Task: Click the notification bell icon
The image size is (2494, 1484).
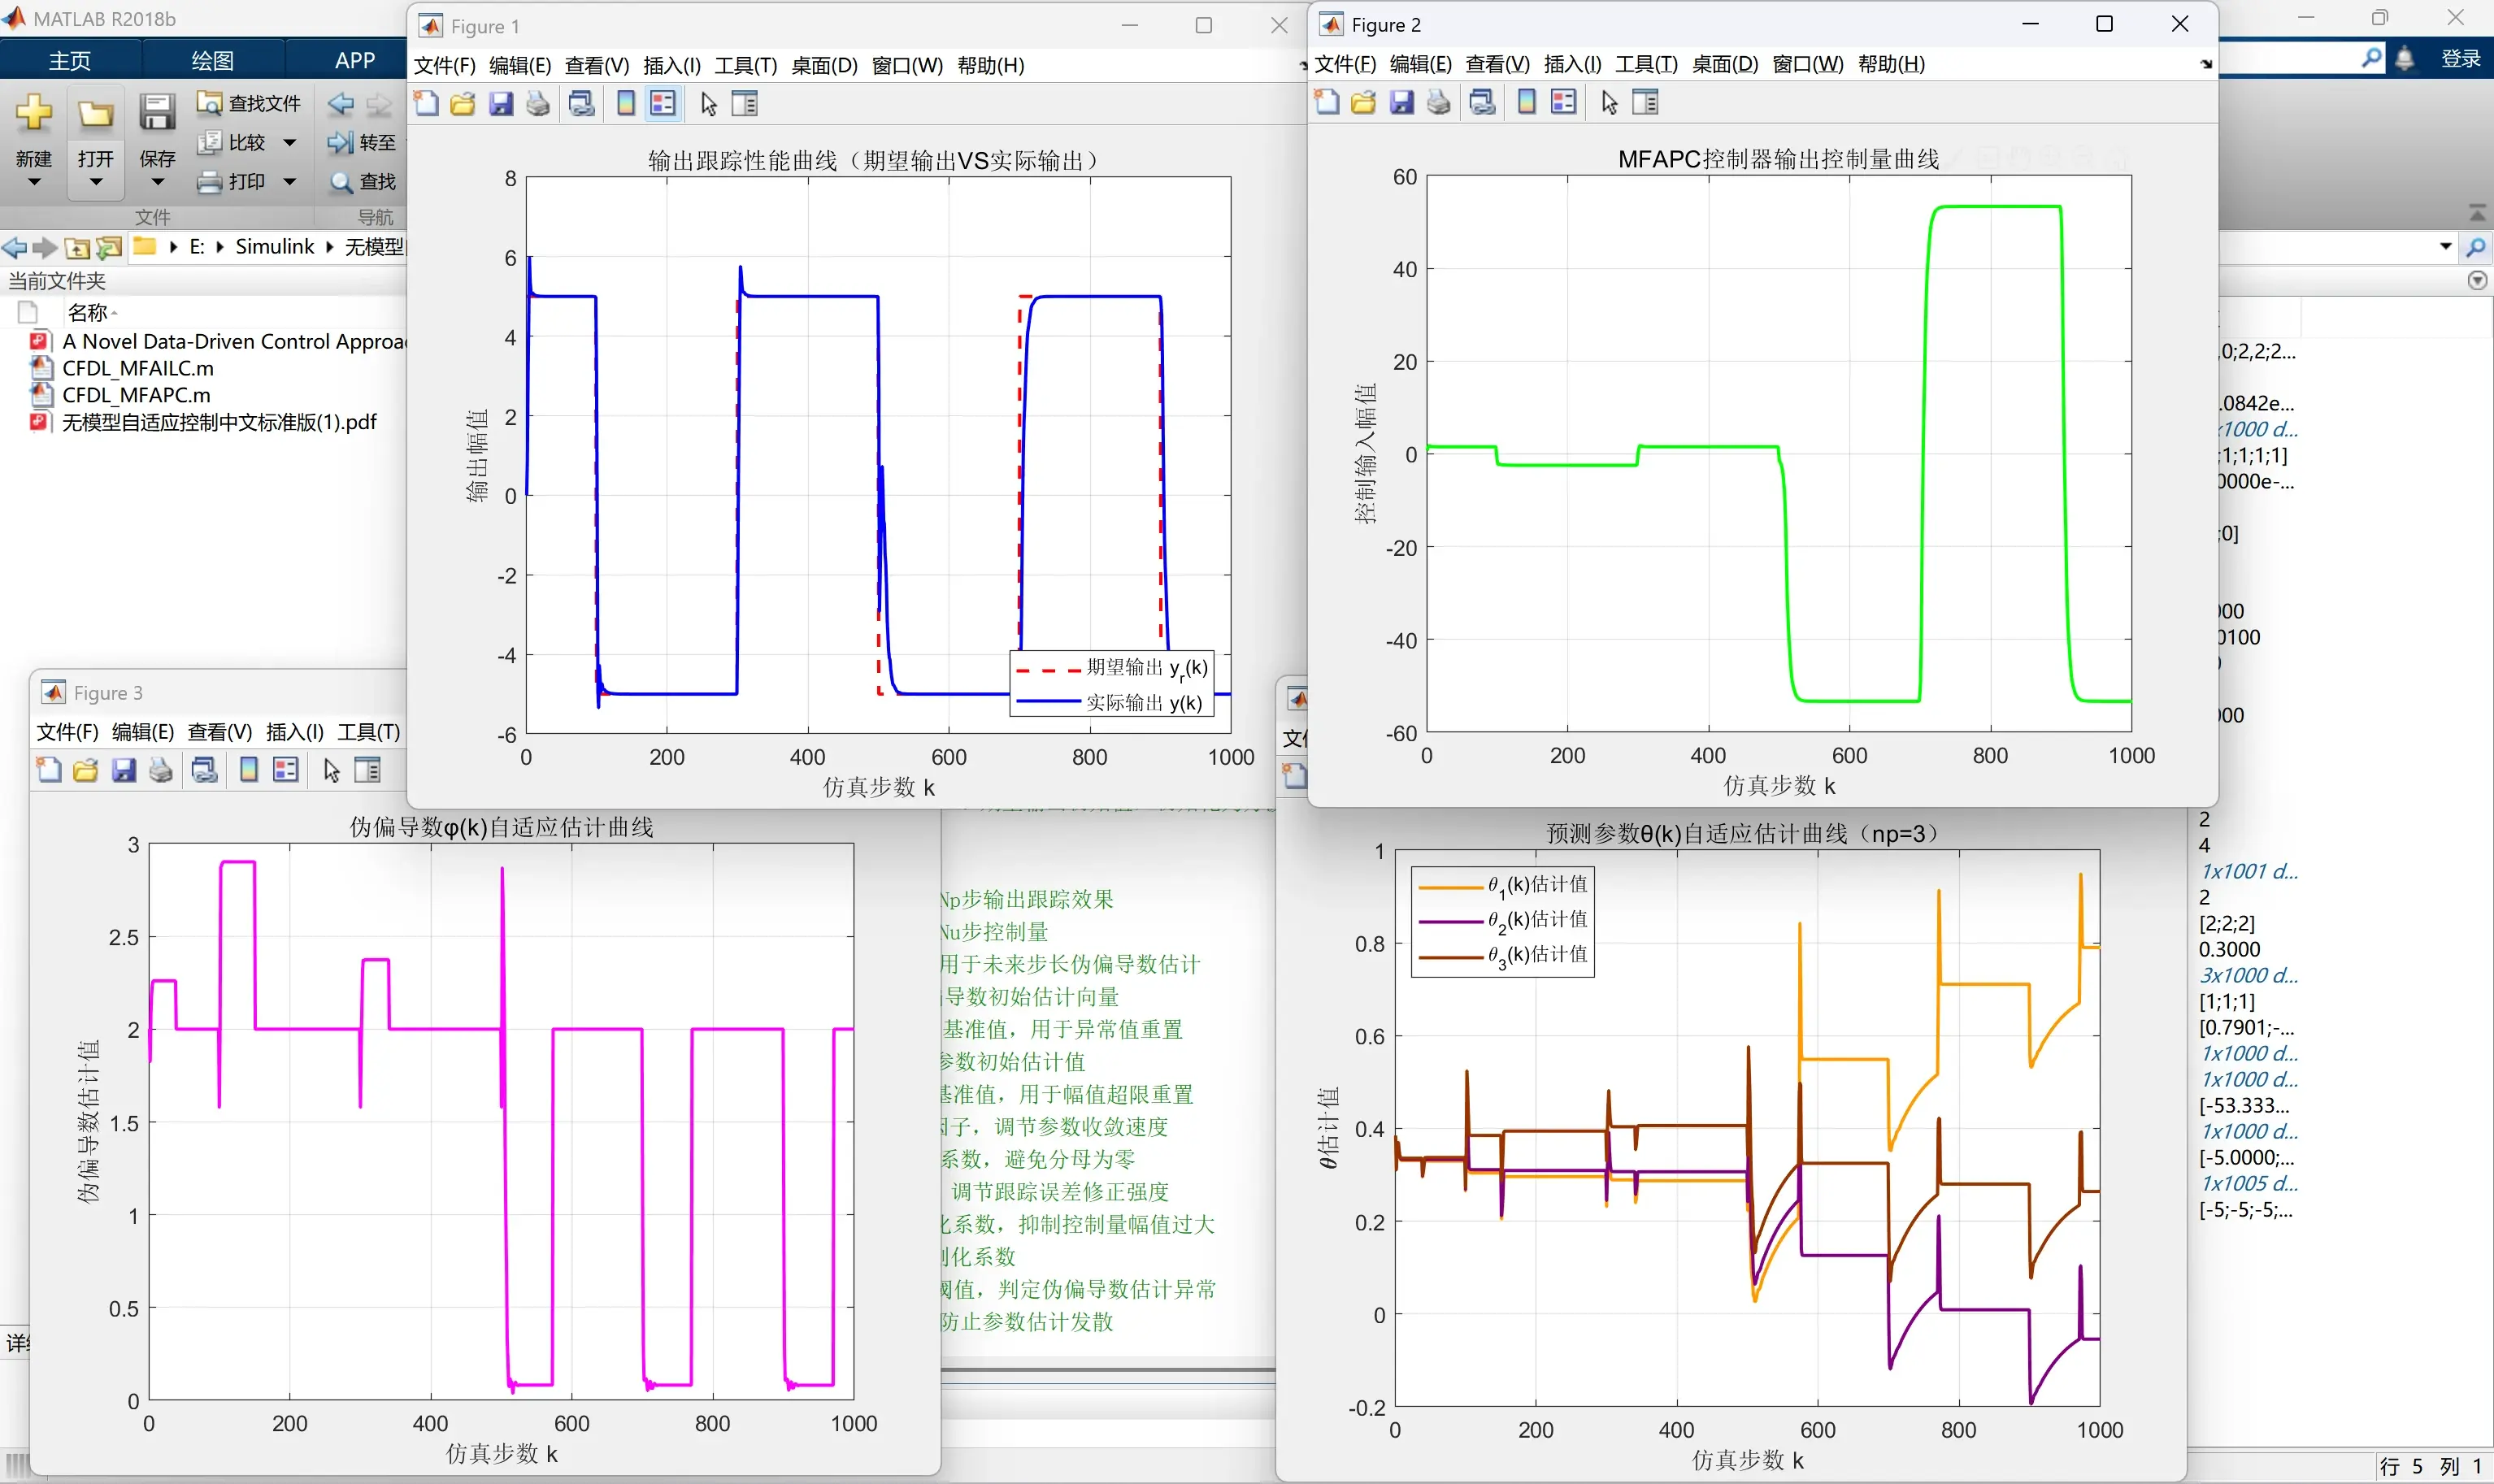Action: click(x=2405, y=59)
